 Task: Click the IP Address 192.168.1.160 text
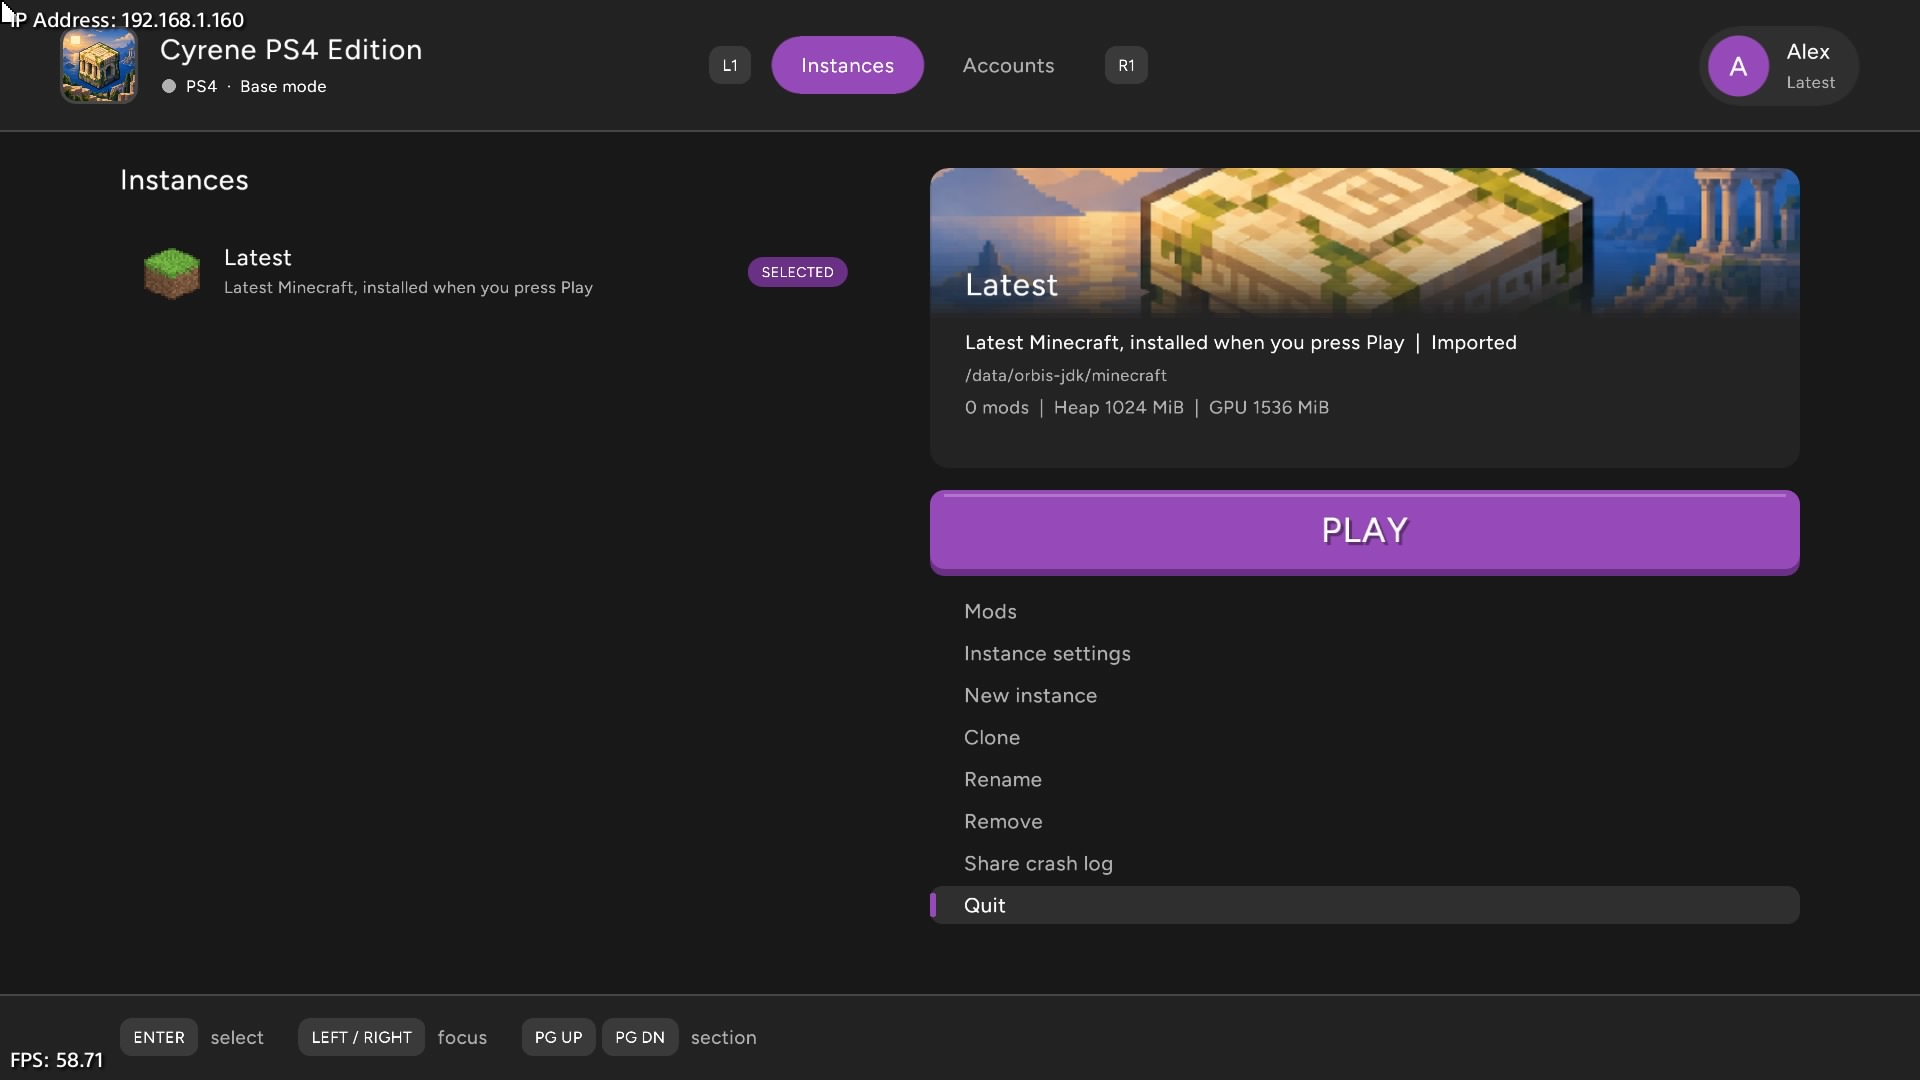[129, 20]
